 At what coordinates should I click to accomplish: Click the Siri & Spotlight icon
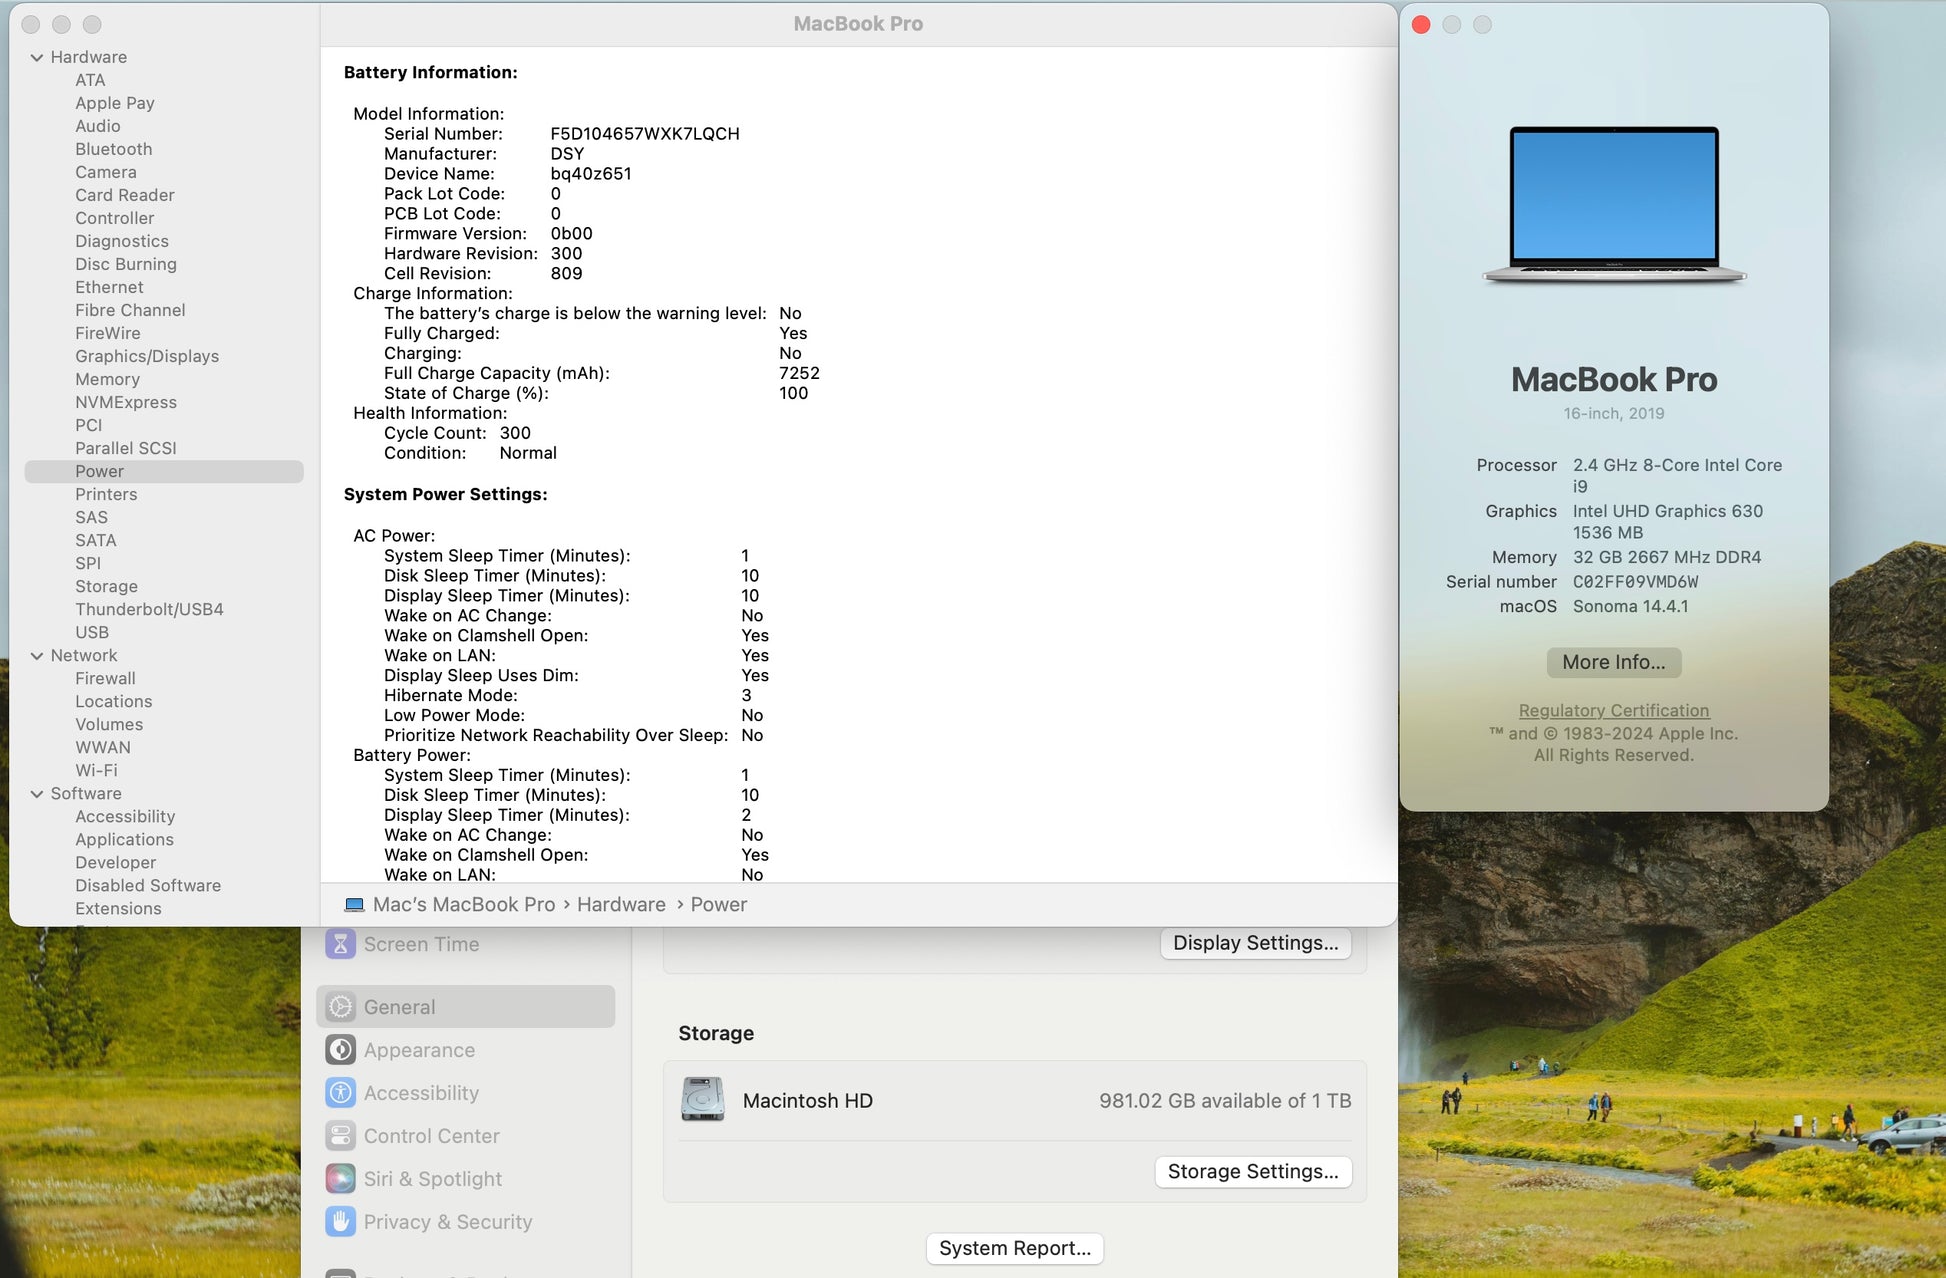pyautogui.click(x=340, y=1179)
